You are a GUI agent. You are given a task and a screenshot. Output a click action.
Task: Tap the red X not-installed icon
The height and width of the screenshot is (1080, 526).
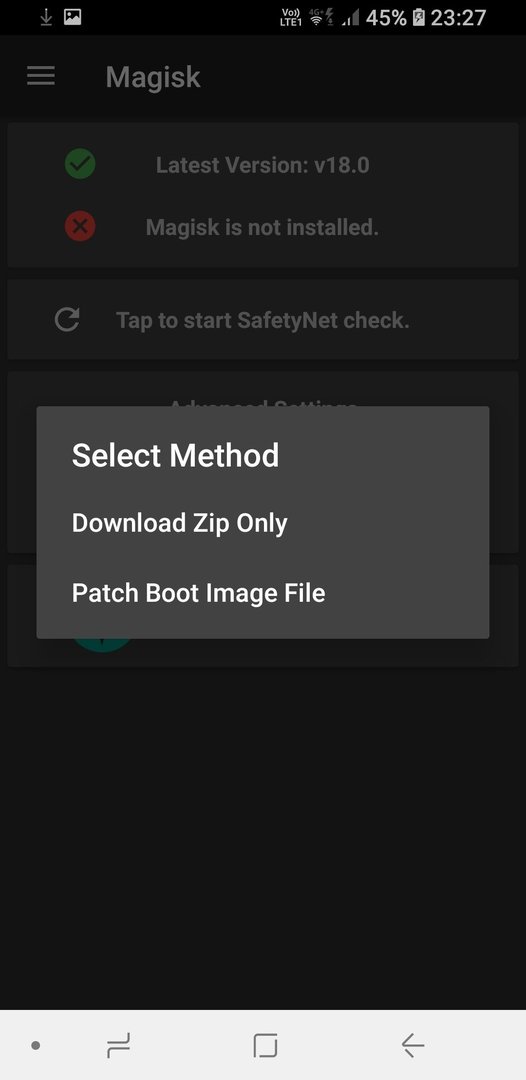tap(80, 227)
